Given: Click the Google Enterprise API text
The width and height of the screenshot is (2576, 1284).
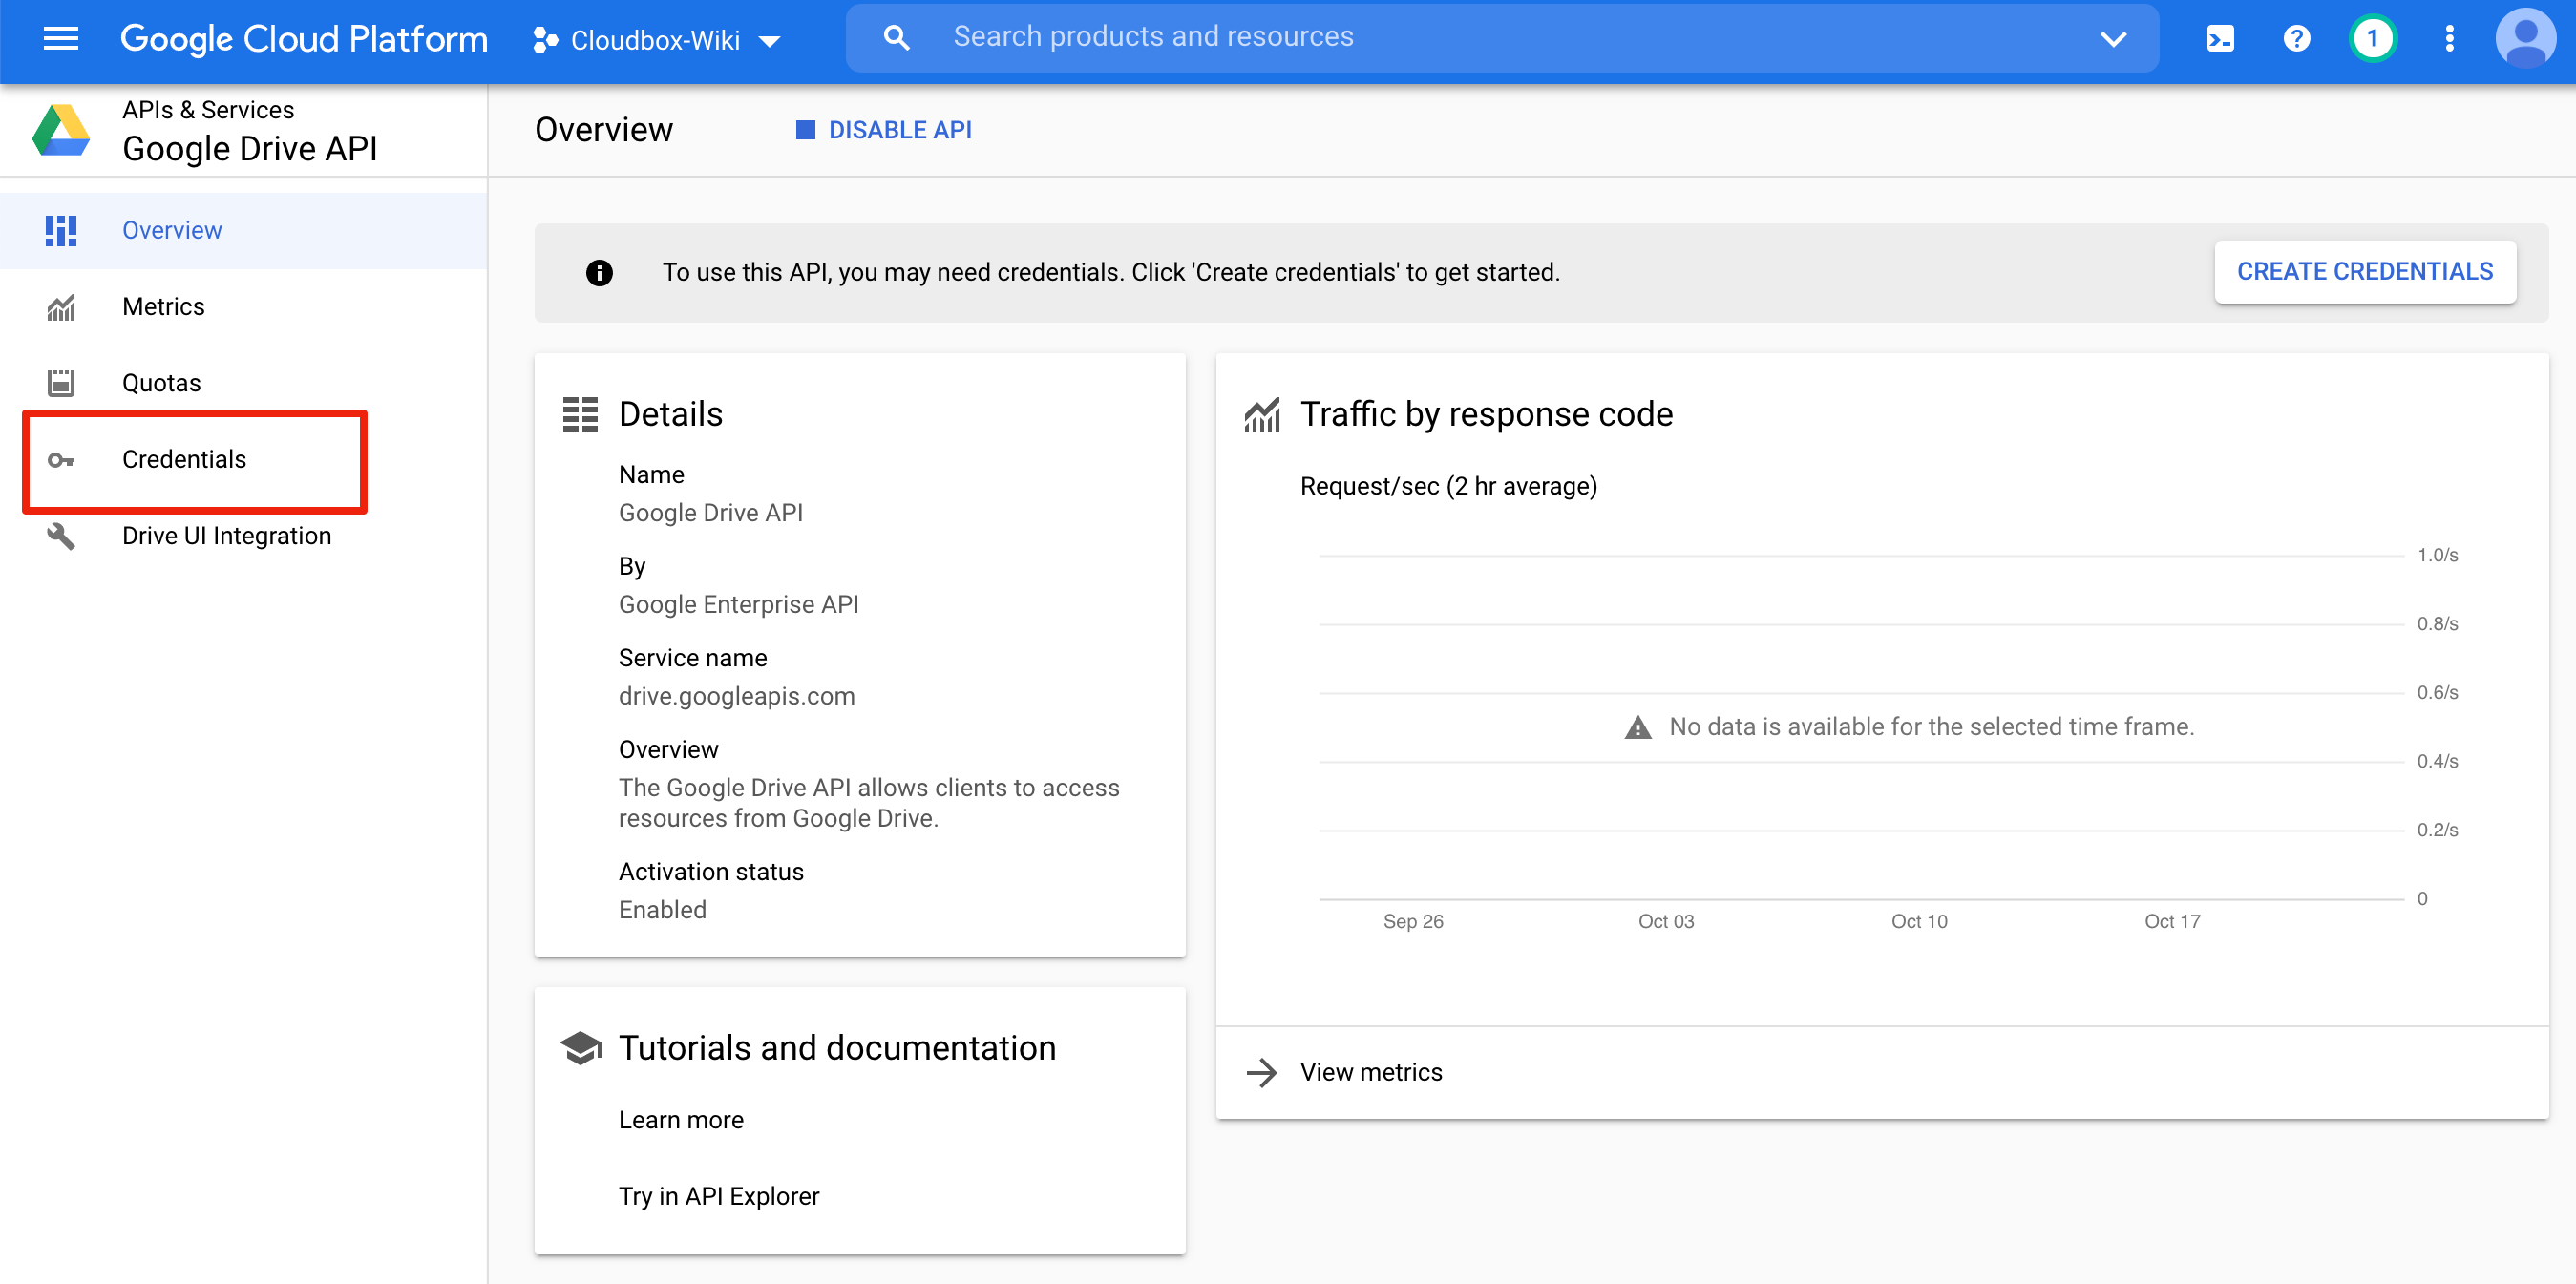Looking at the screenshot, I should pos(739,605).
